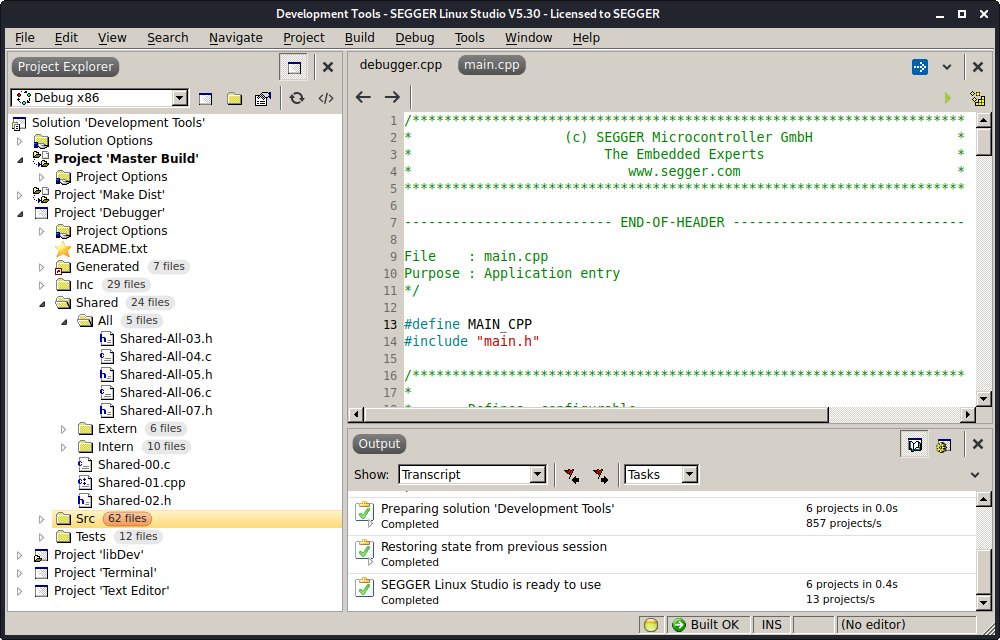Click the Solution 'Development Tools' icon
Viewport: 1000px width, 640px height.
tap(19, 123)
